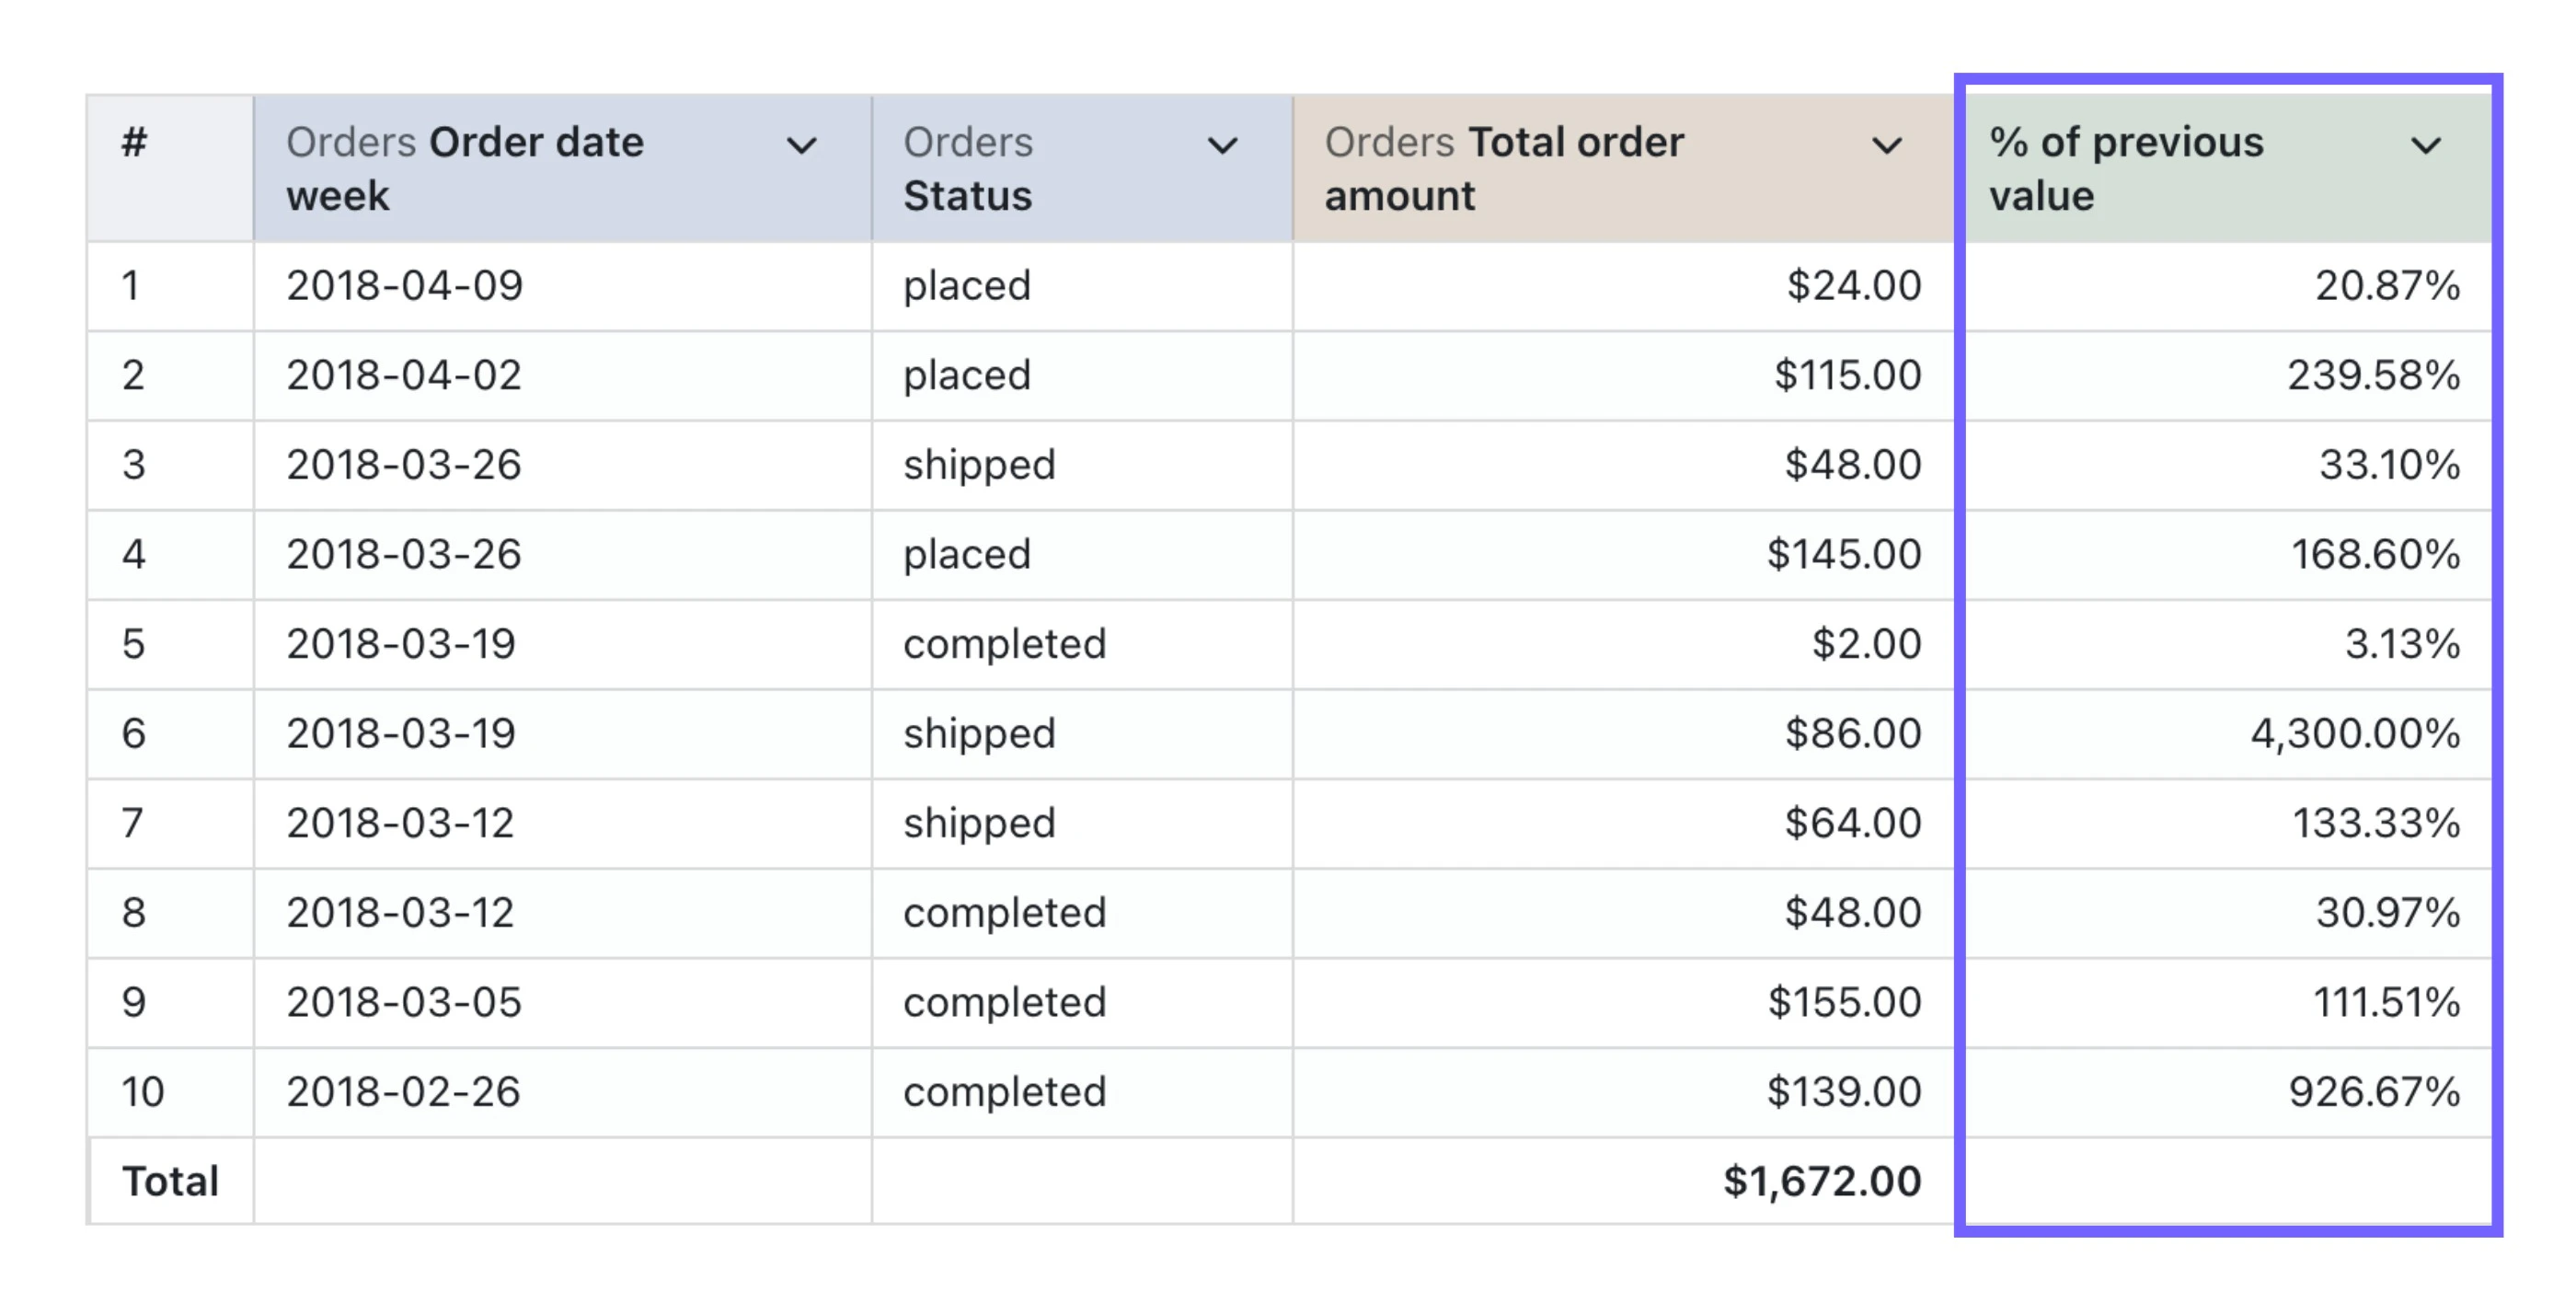Viewport: 2576px width, 1314px height.
Task: Click the 926.67% percentage cell
Action: pos(2374,1092)
